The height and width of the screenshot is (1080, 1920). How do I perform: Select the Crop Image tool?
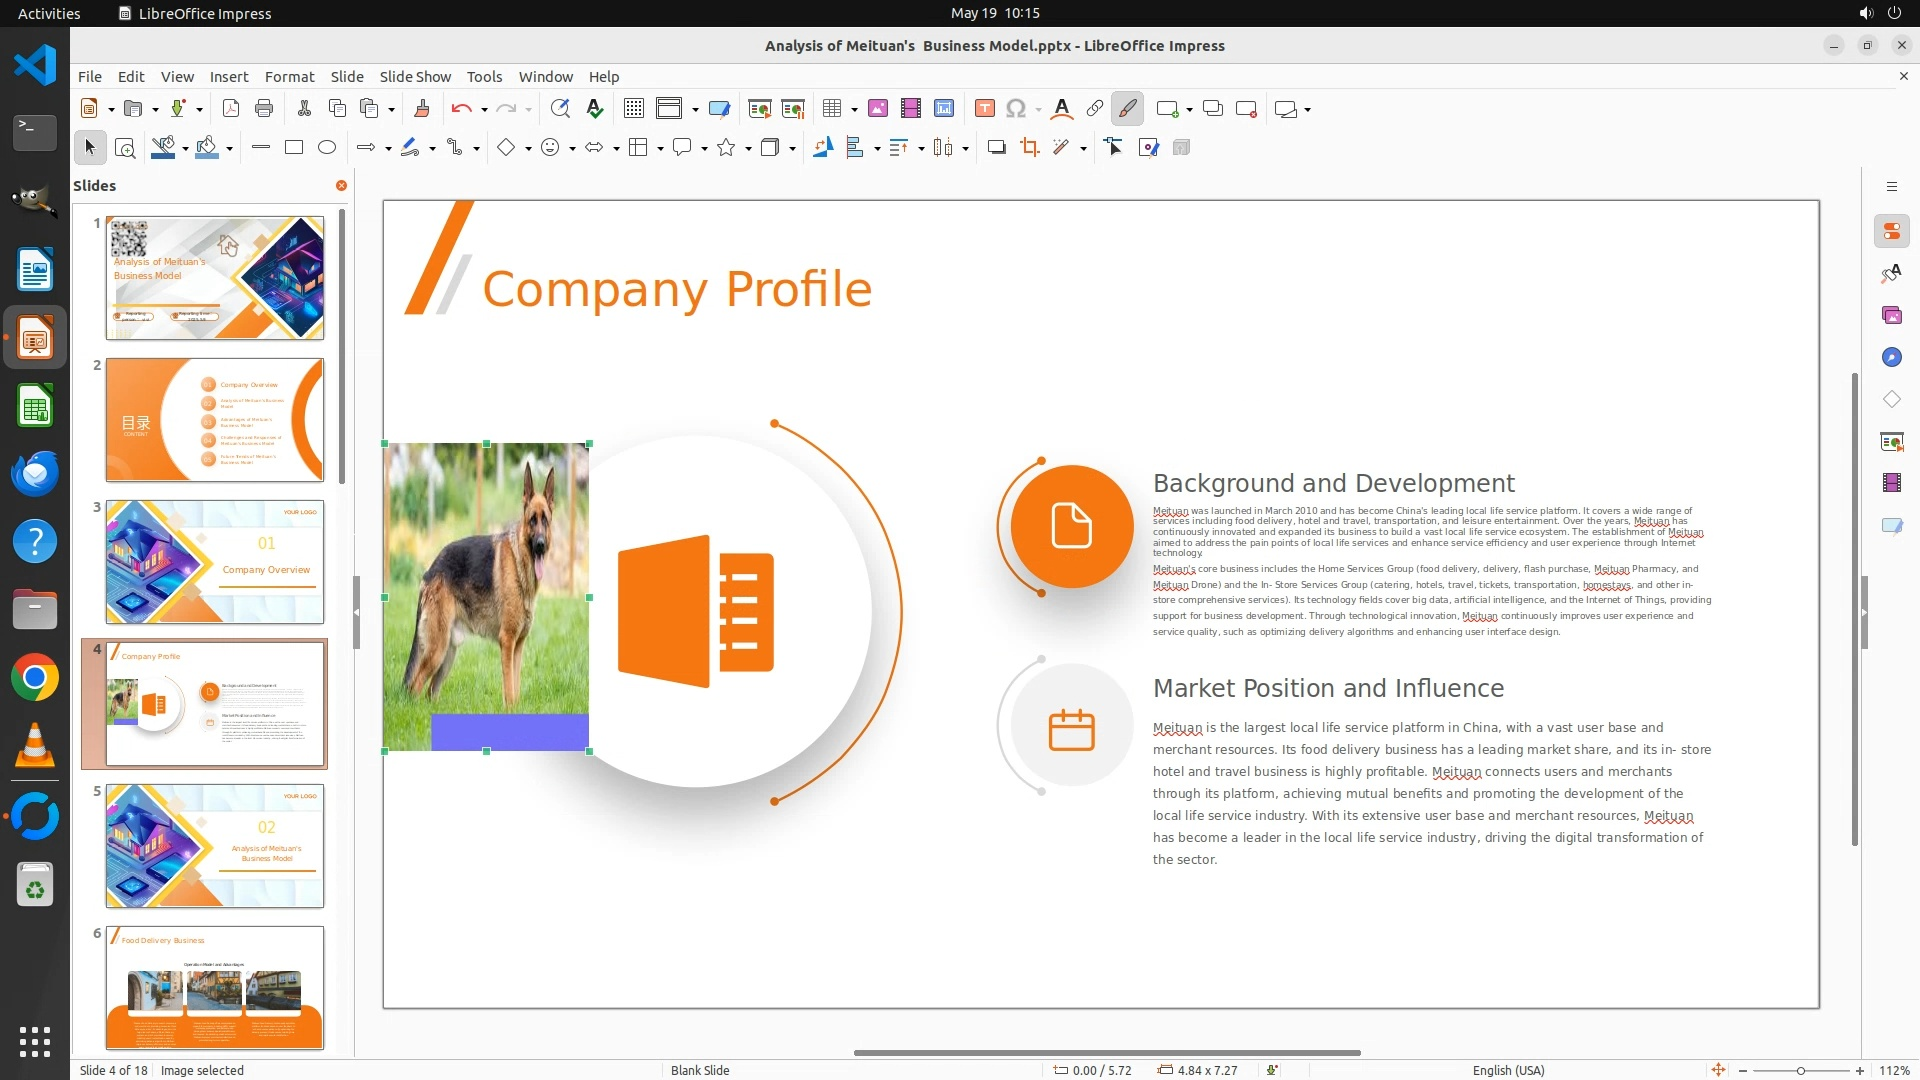[1029, 148]
